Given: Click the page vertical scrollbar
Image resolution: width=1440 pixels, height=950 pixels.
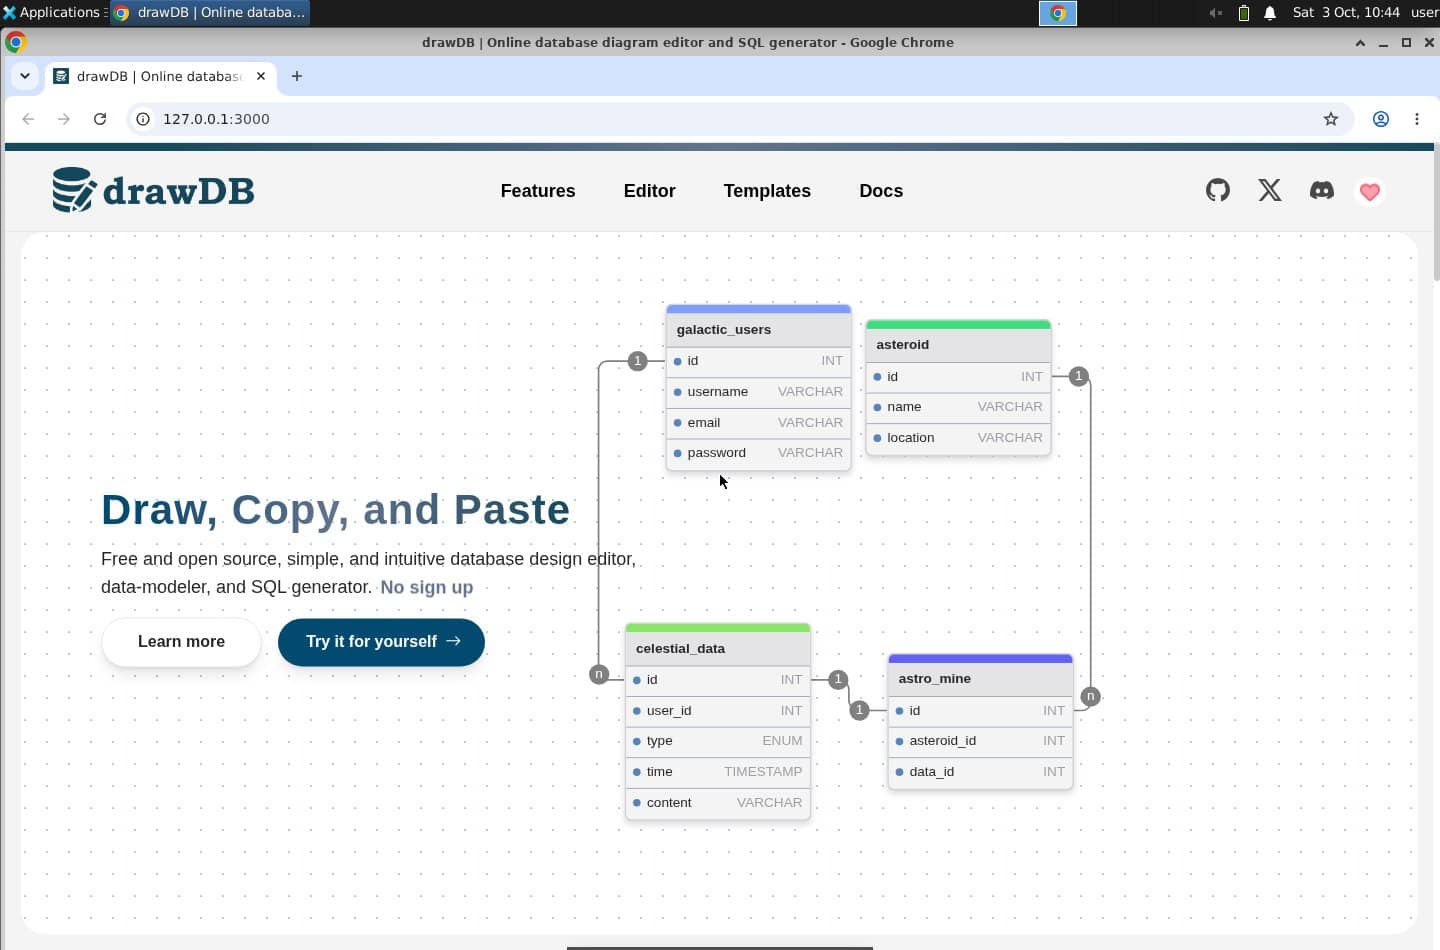Looking at the screenshot, I should coord(1436,213).
